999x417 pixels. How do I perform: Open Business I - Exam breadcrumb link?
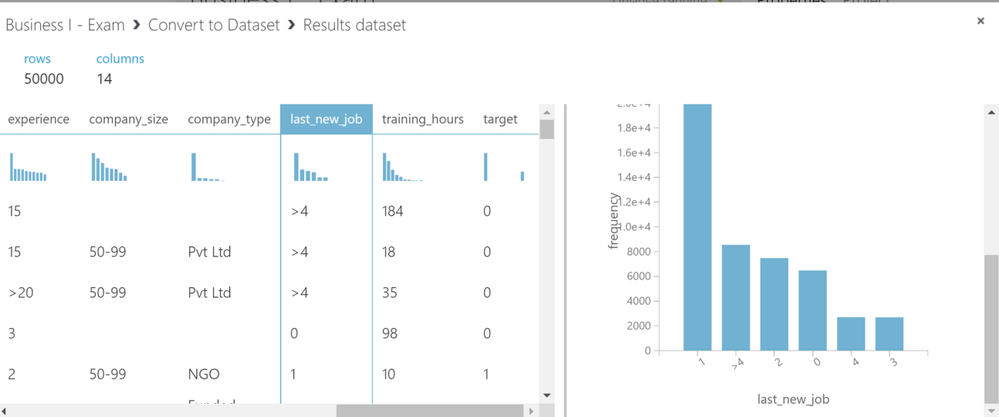click(x=65, y=25)
